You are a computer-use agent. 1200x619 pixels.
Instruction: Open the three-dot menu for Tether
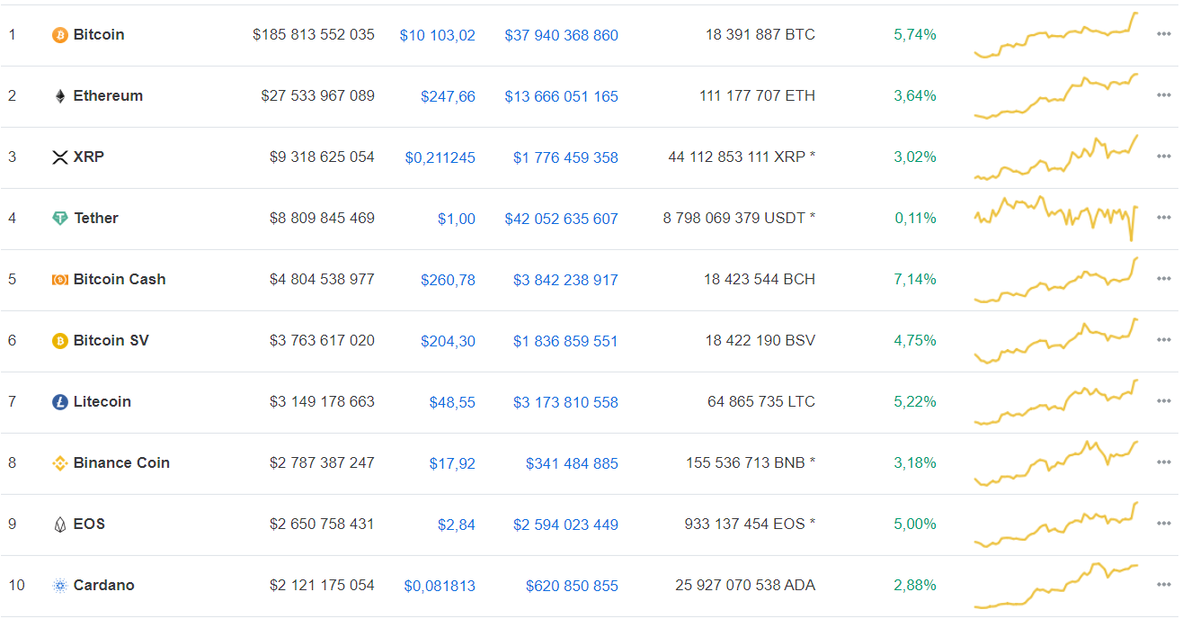point(1163,217)
